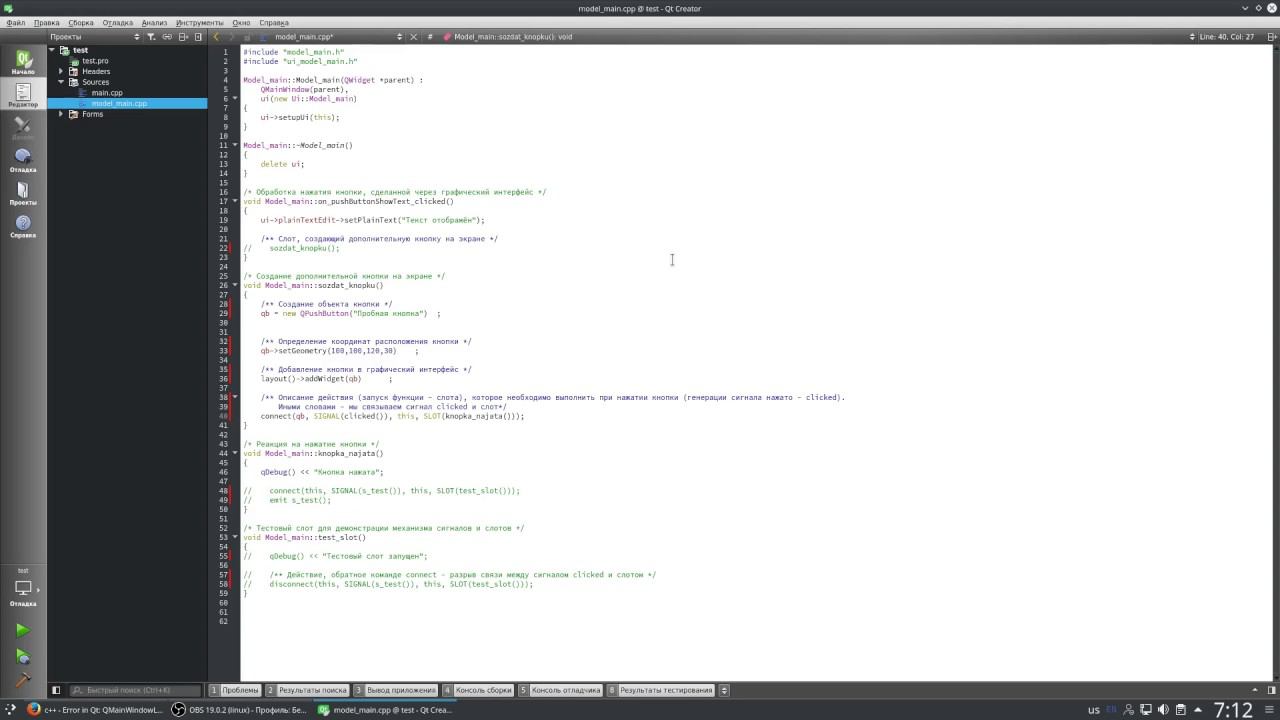
Task: Show the Вывод приложения pane
Action: pos(396,690)
